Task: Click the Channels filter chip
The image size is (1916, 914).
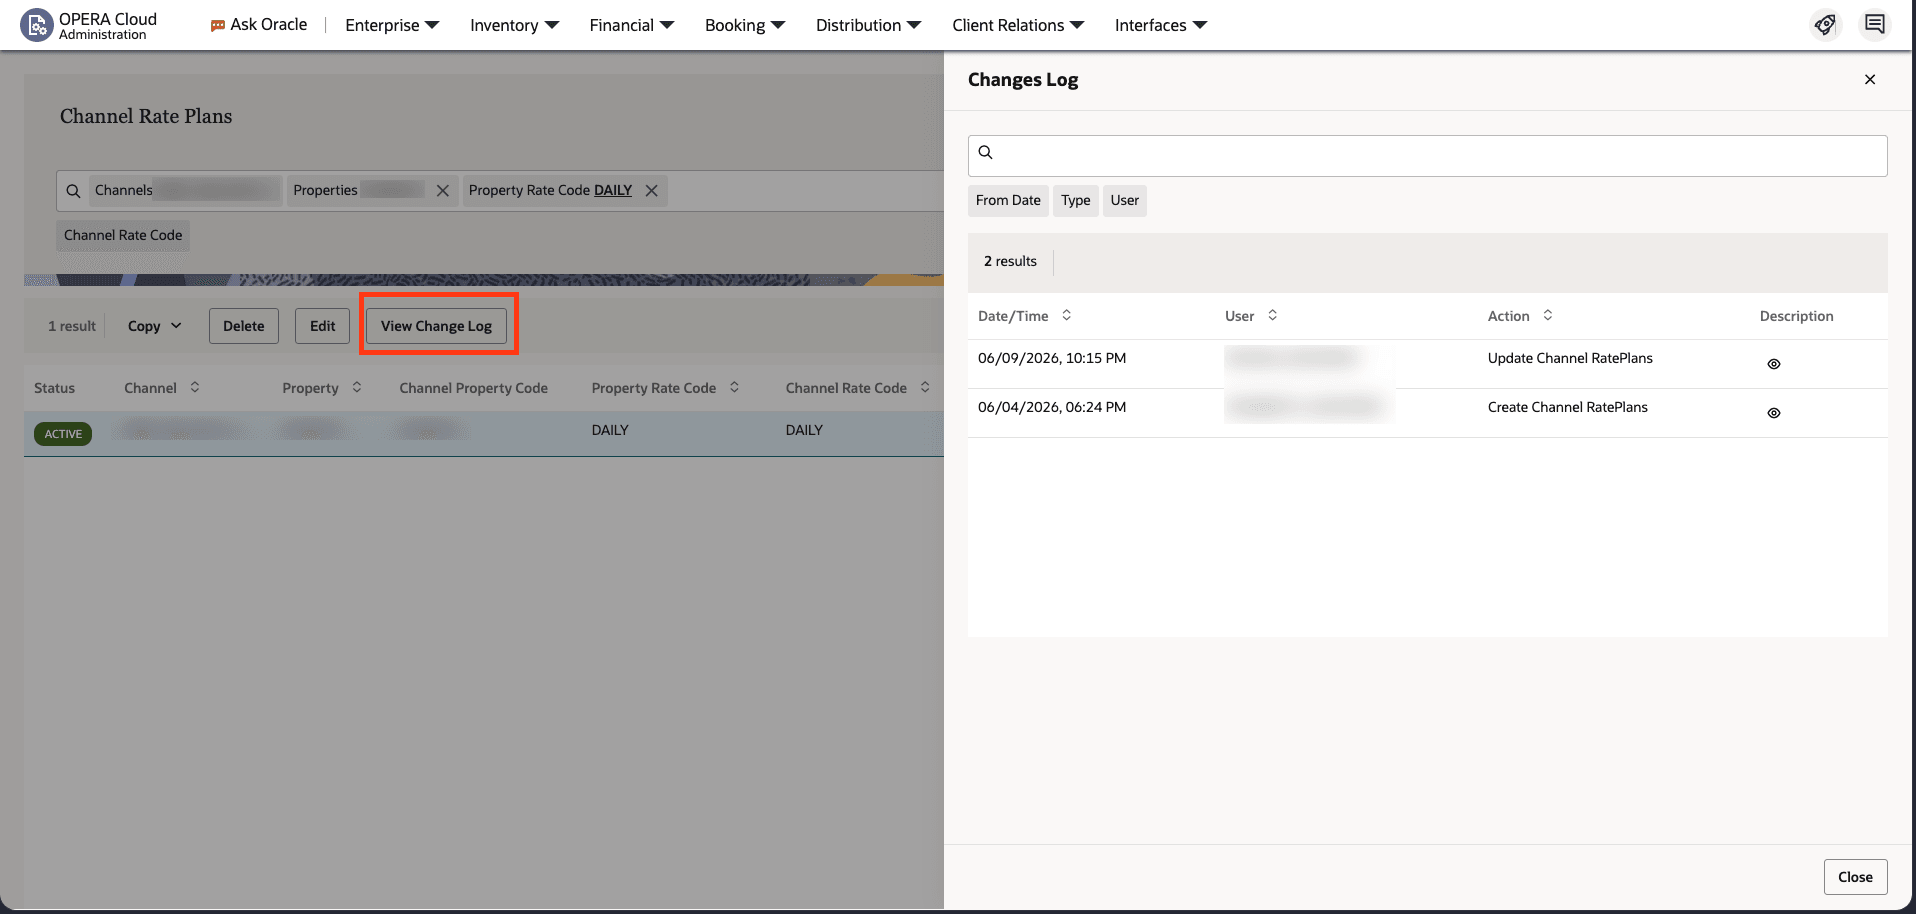Action: [x=185, y=191]
